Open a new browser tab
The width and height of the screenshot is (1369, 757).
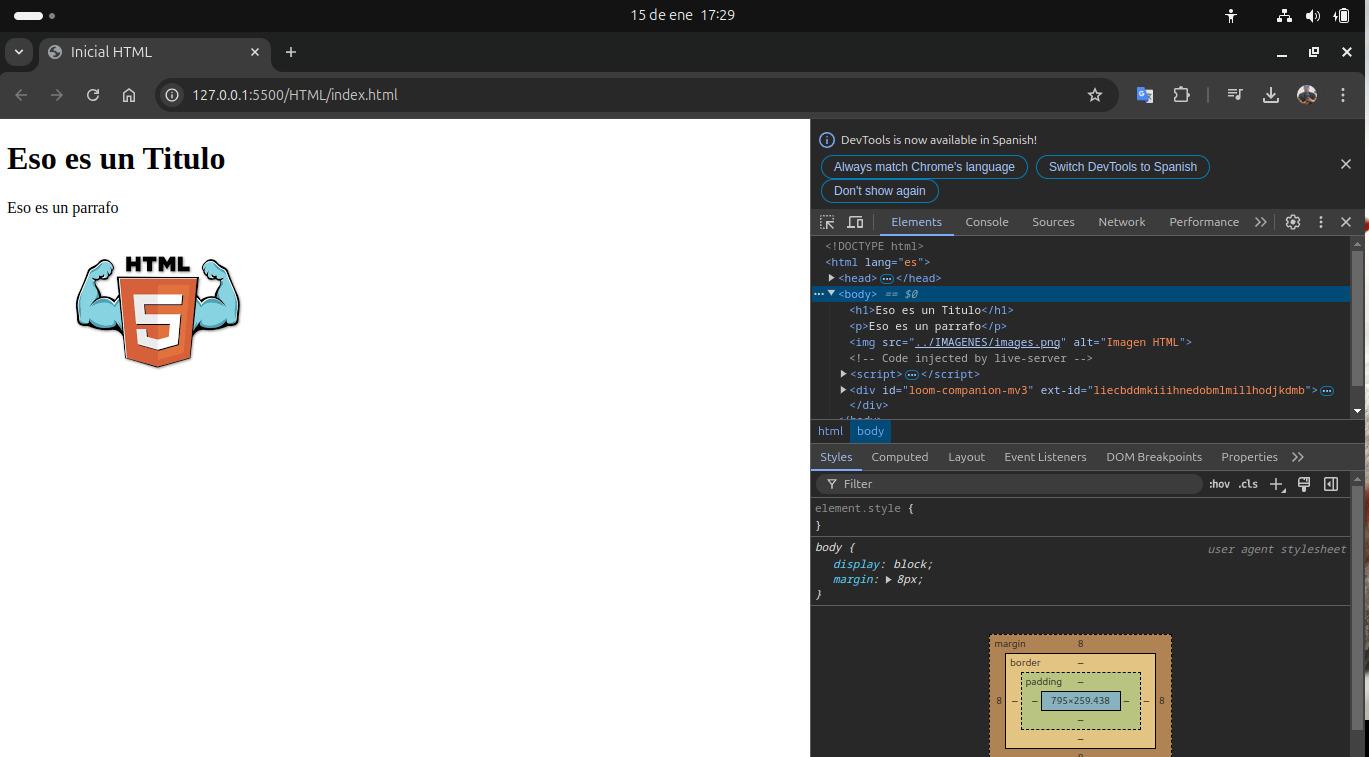click(291, 52)
